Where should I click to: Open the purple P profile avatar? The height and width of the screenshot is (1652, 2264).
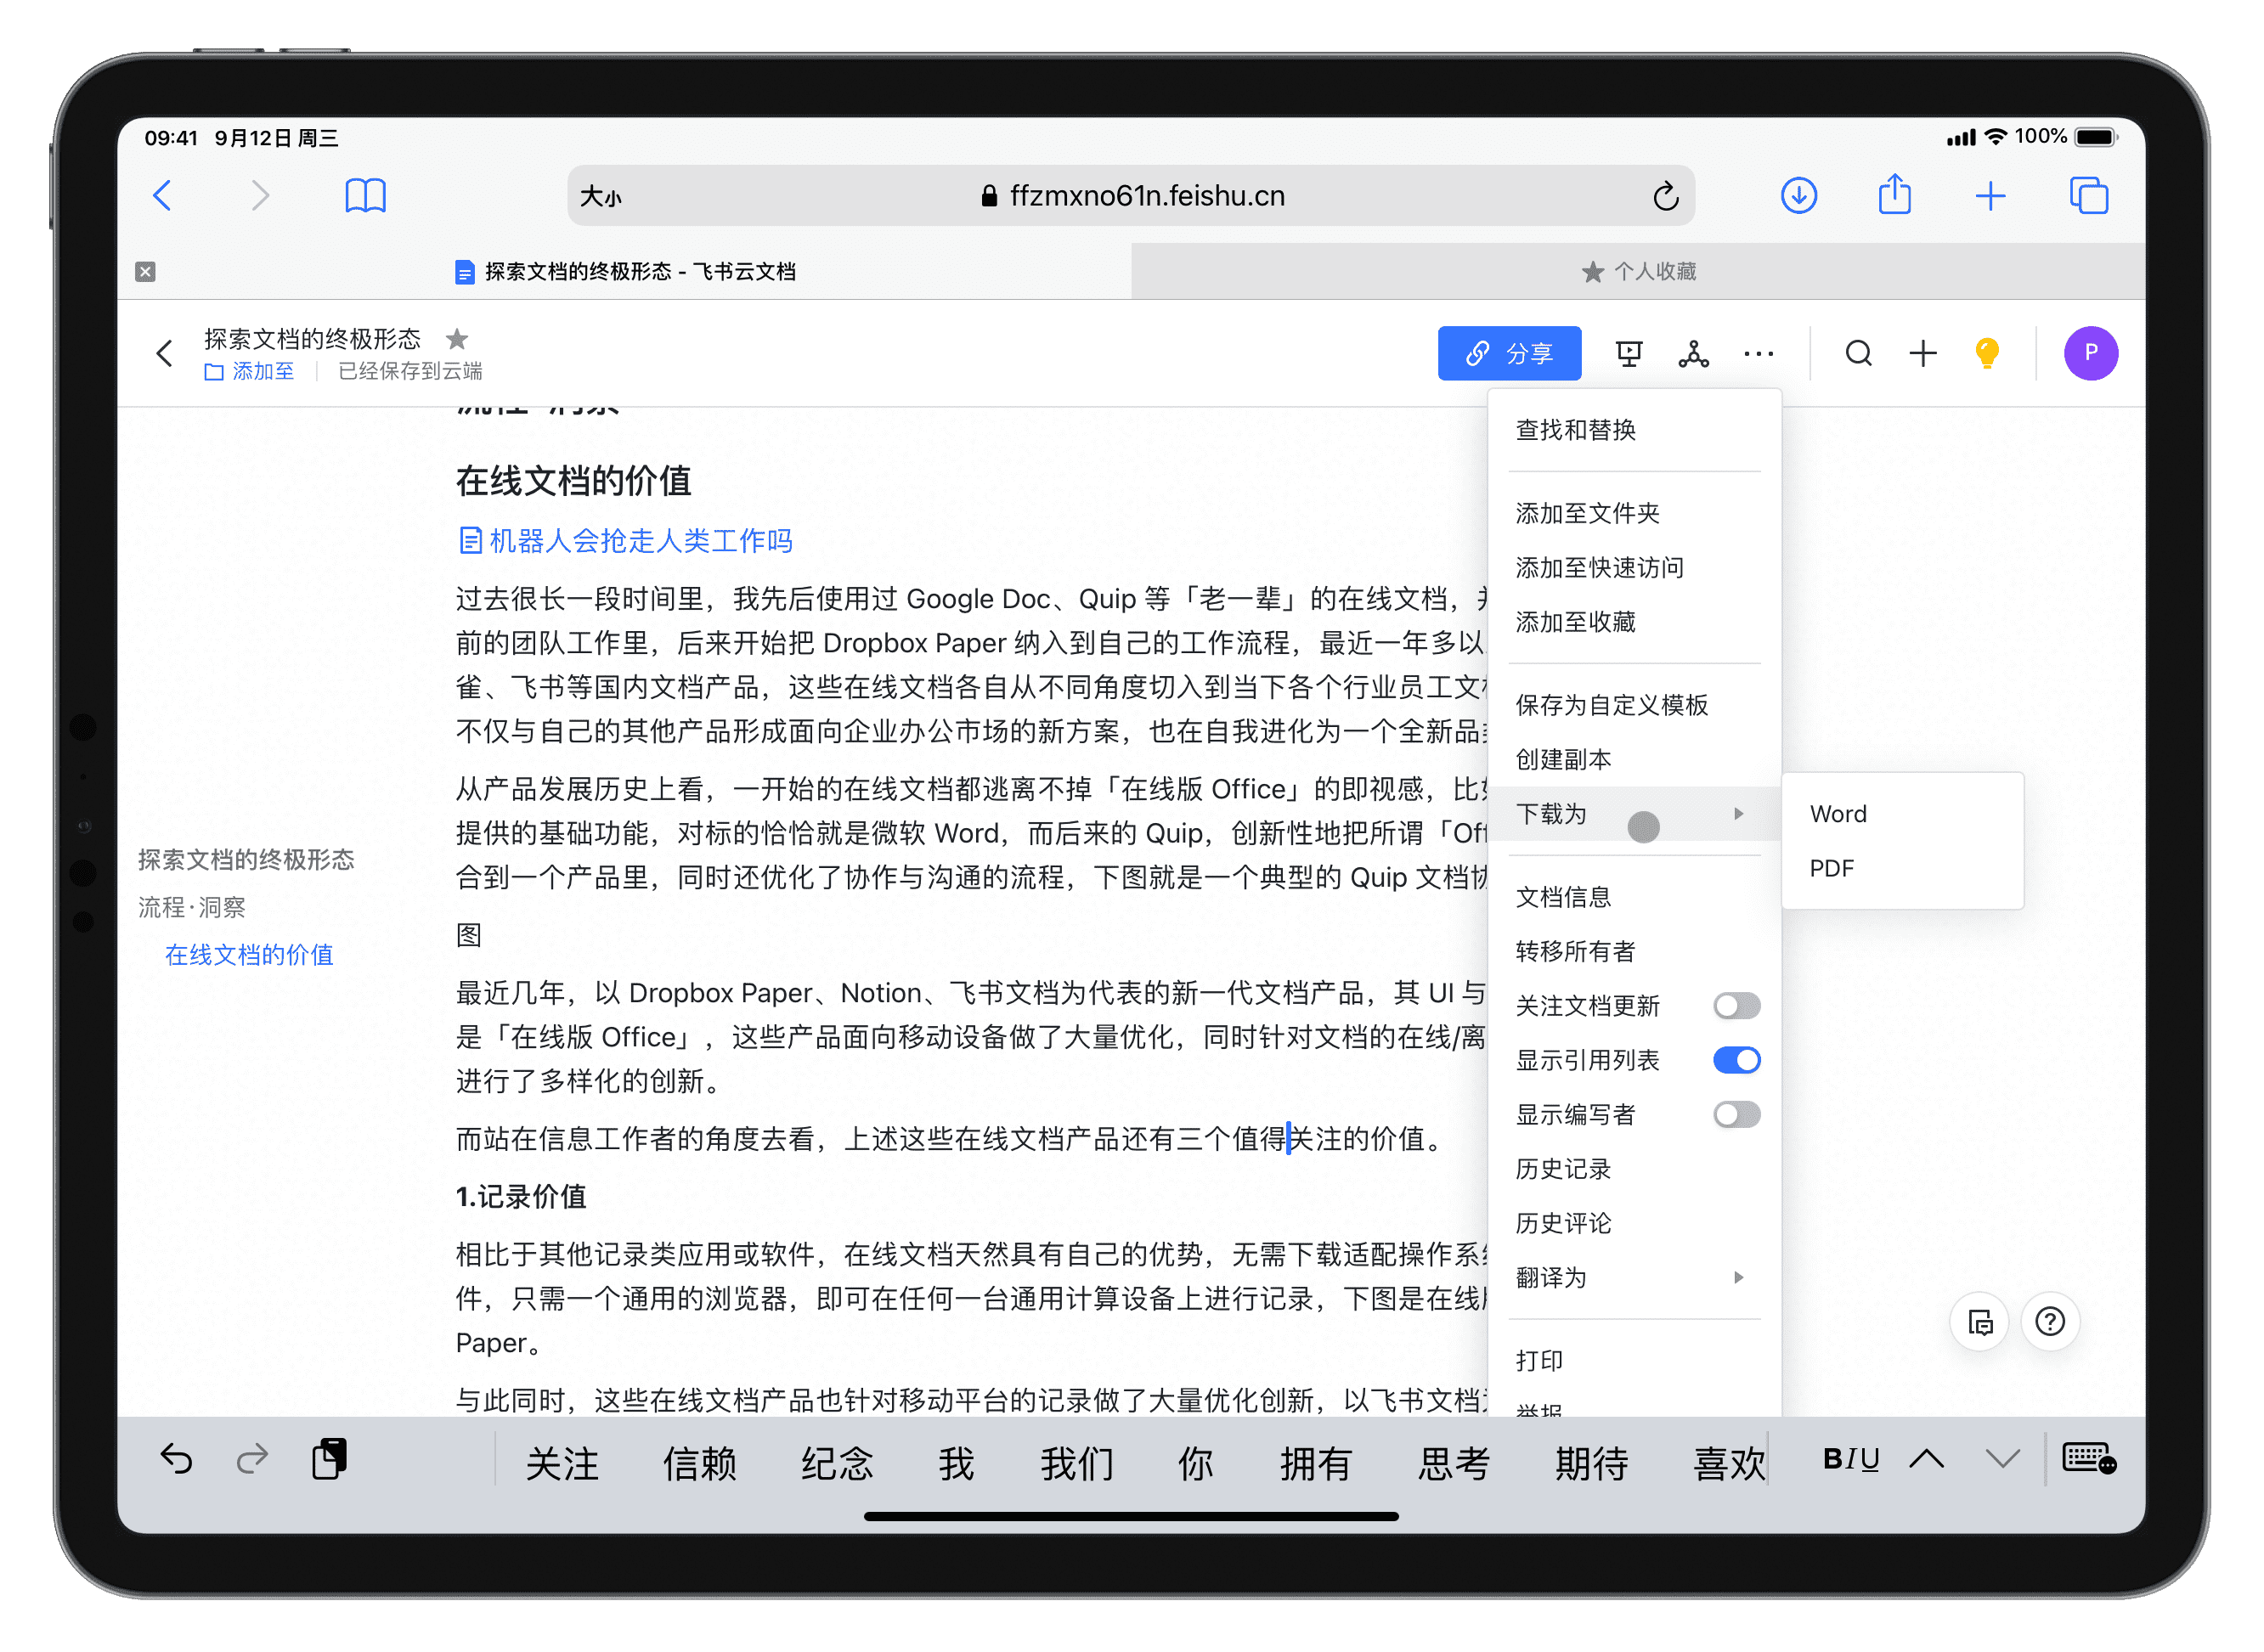tap(2090, 353)
